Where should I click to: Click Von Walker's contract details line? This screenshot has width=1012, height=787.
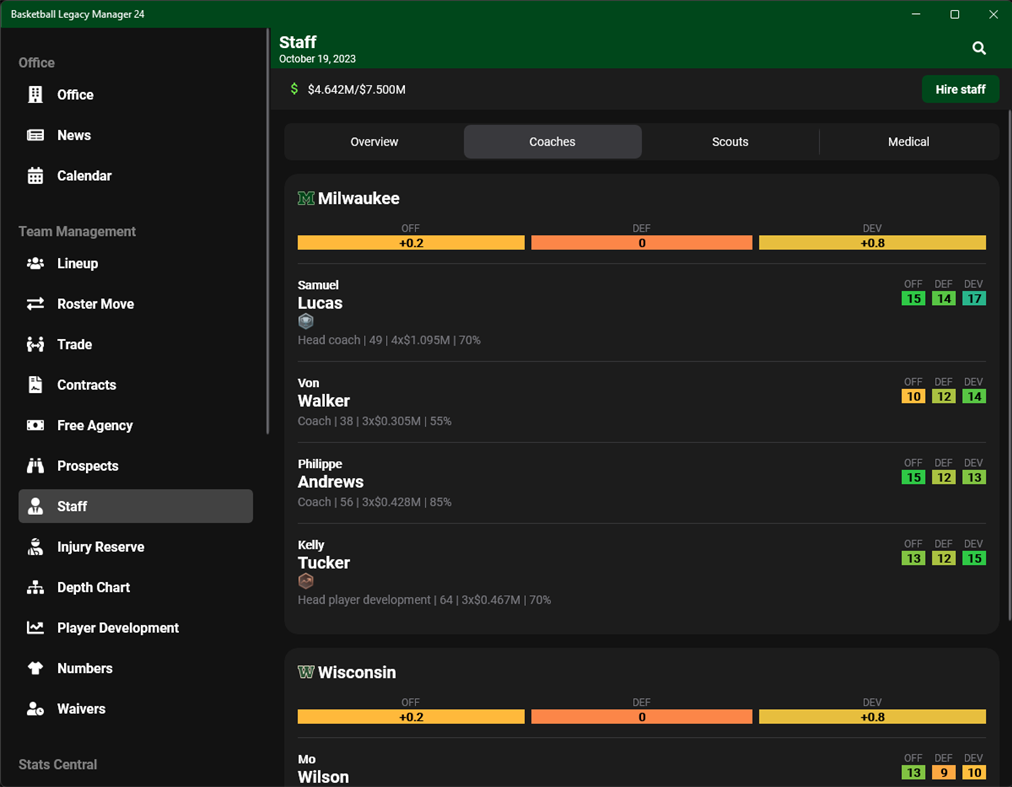(x=374, y=421)
